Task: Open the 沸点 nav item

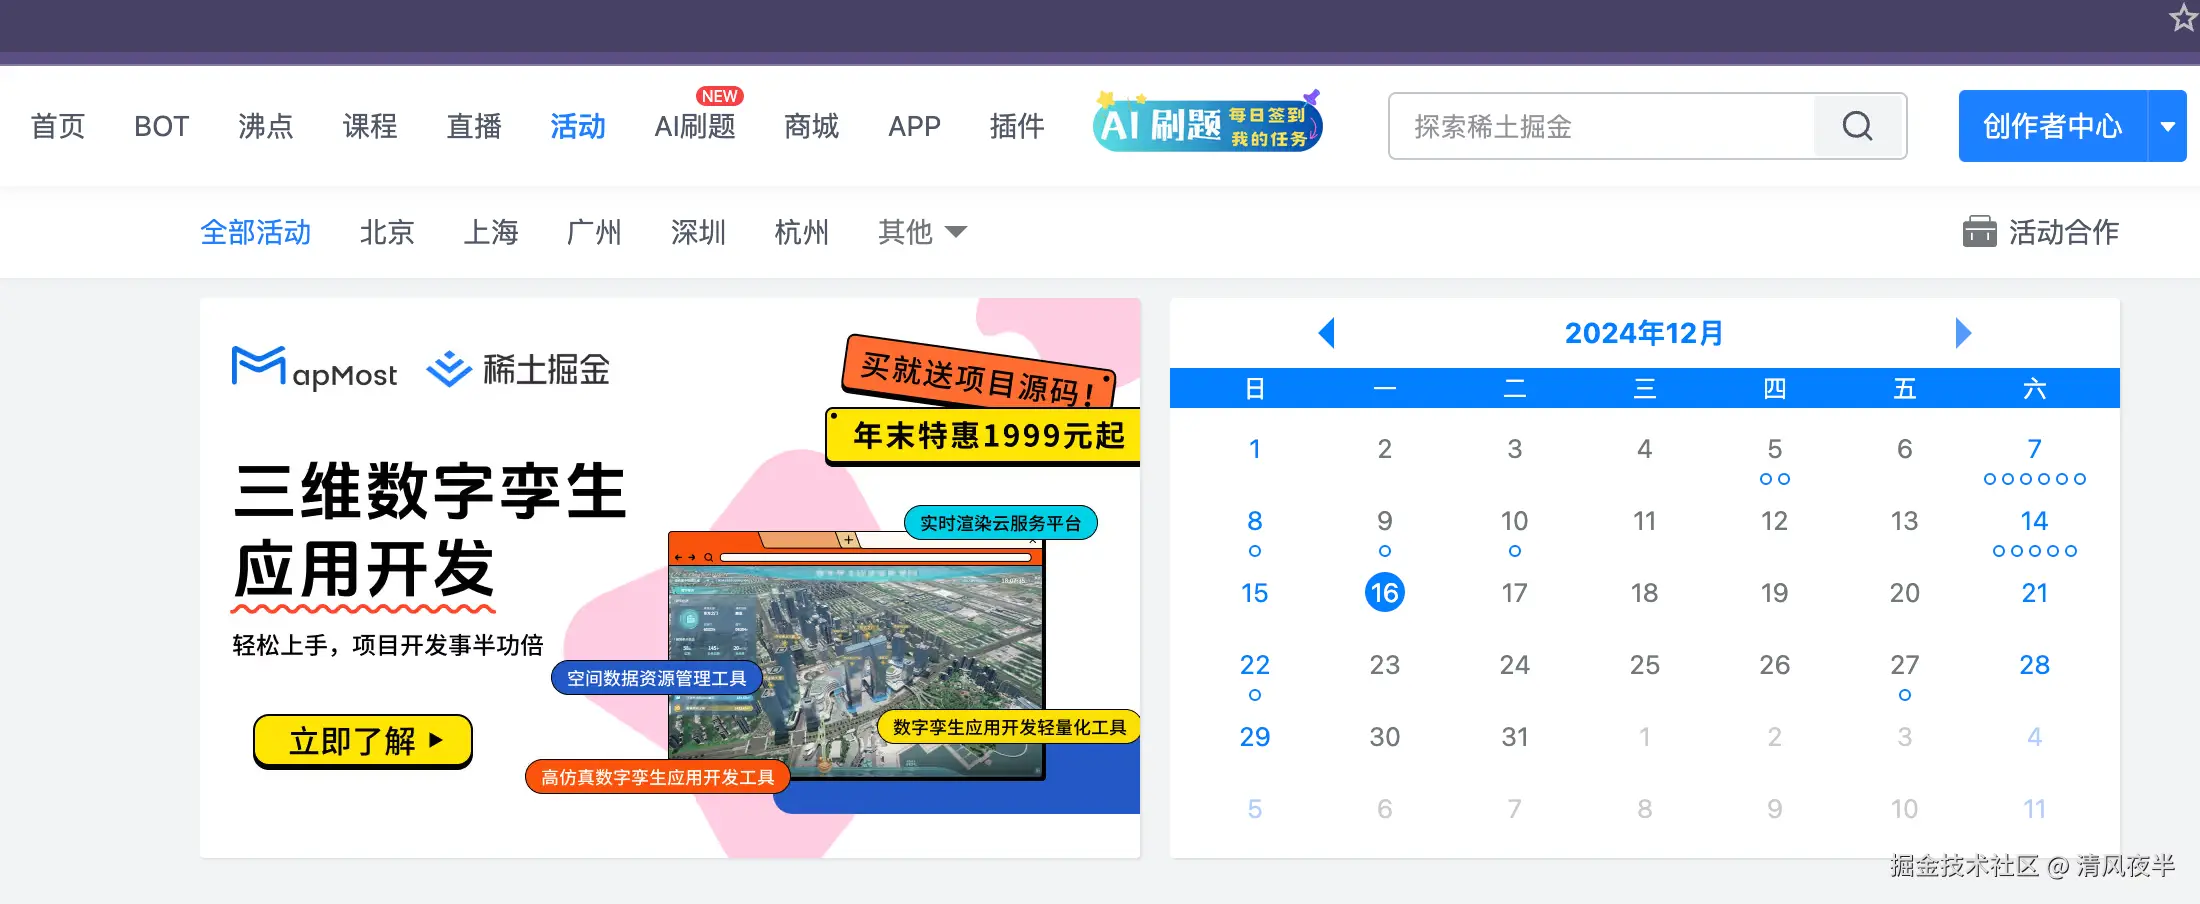Action: tap(265, 126)
